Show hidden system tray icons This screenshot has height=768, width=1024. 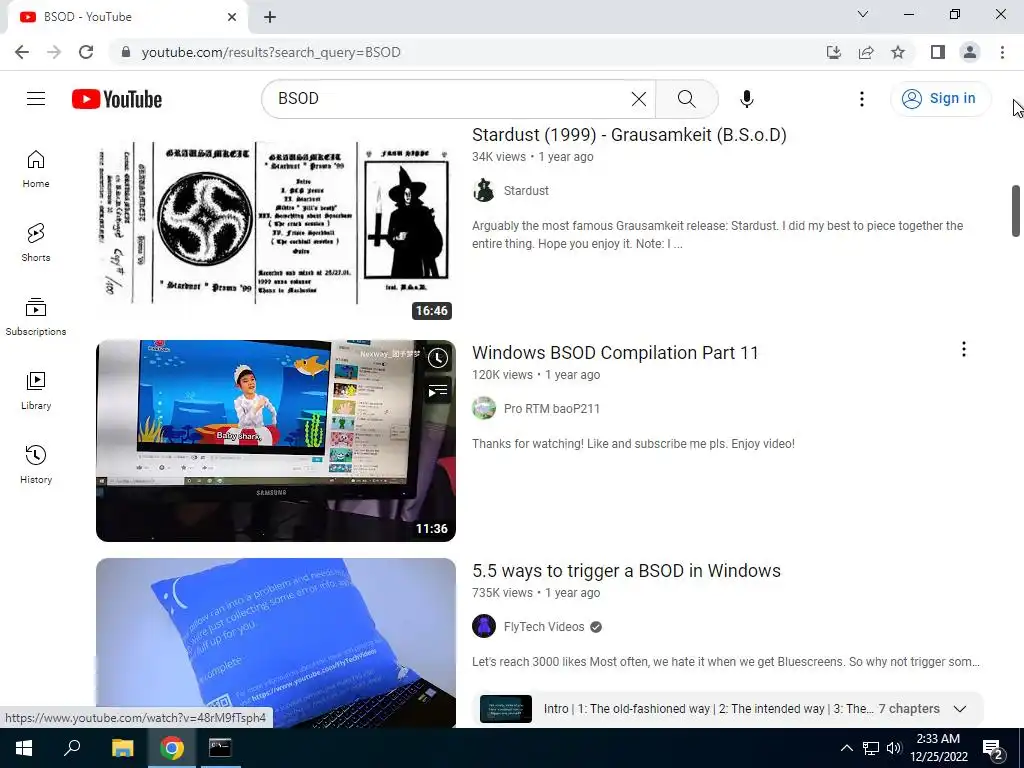click(846, 748)
